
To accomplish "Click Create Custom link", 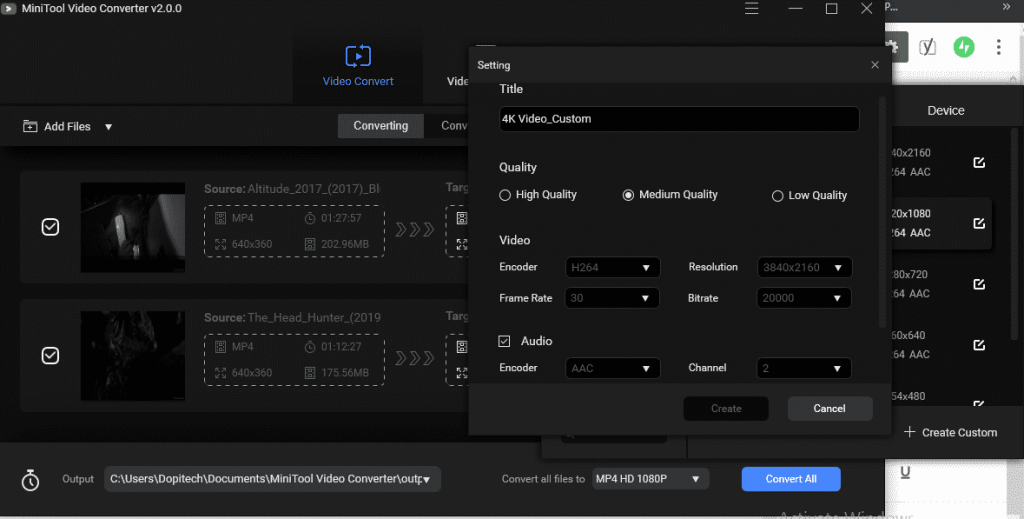I will [959, 432].
